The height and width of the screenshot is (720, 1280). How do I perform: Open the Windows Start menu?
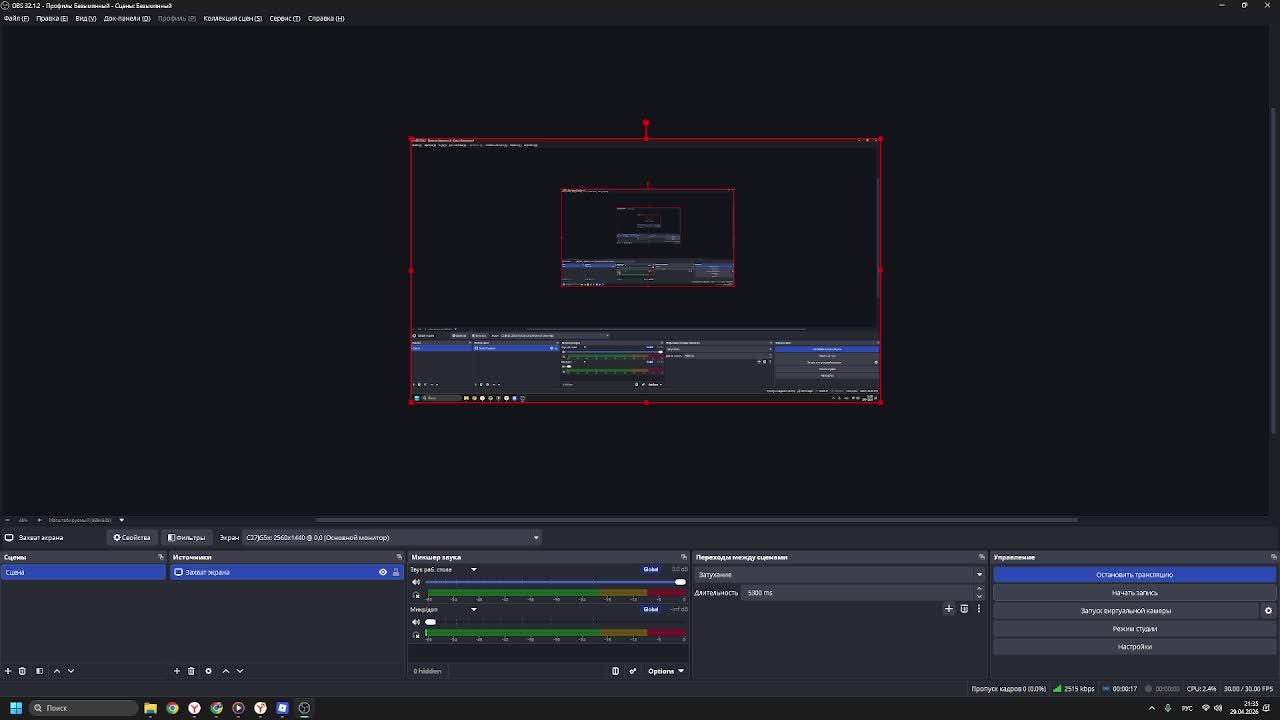point(16,708)
